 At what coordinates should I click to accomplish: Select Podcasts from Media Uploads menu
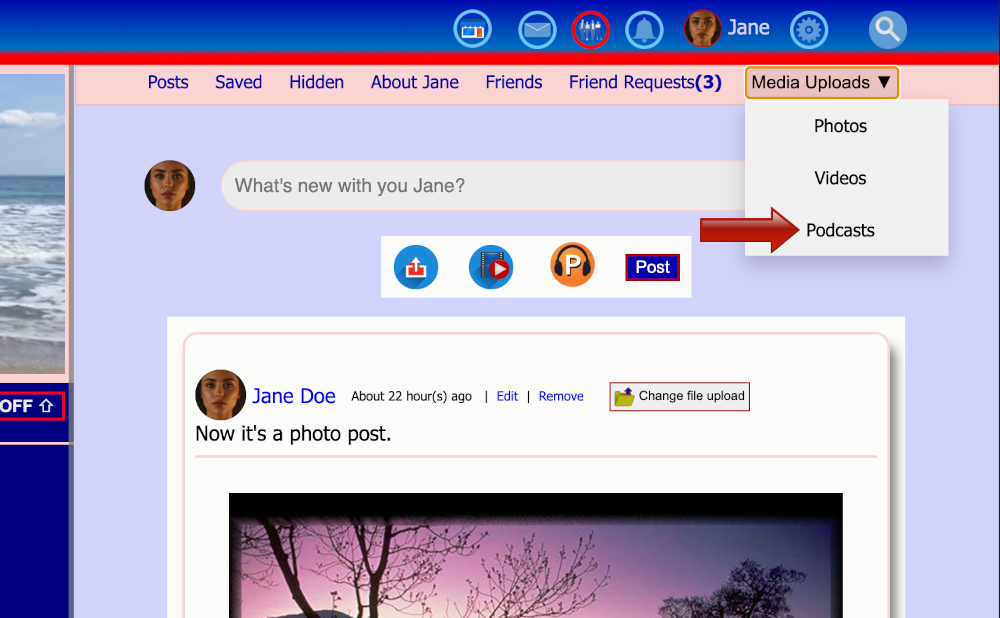[x=840, y=230]
